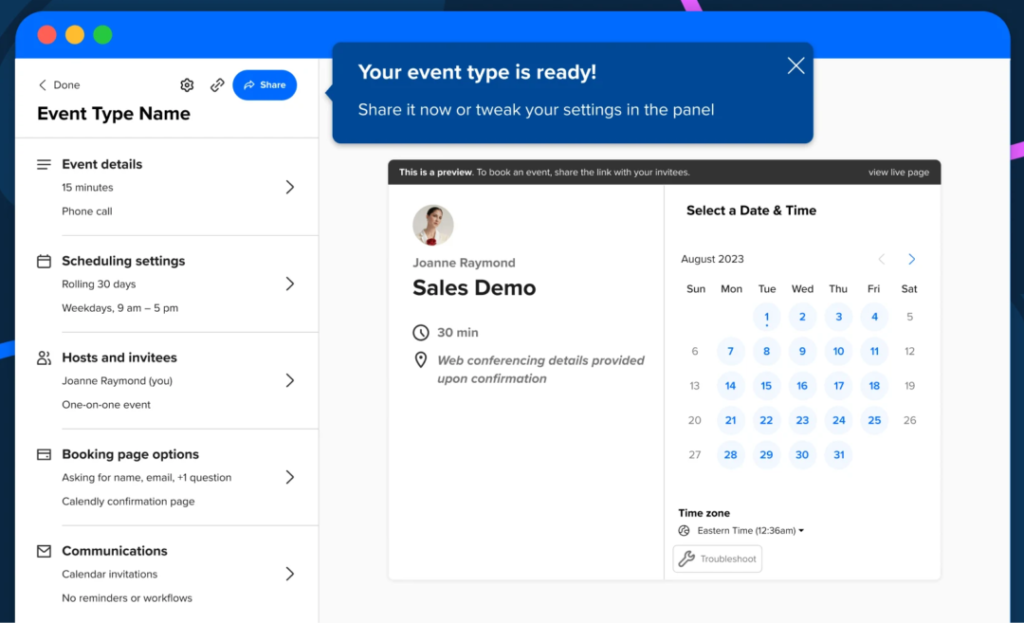Open the Eastern Time zone dropdown
Screen dimensions: 1024x623
tap(750, 530)
